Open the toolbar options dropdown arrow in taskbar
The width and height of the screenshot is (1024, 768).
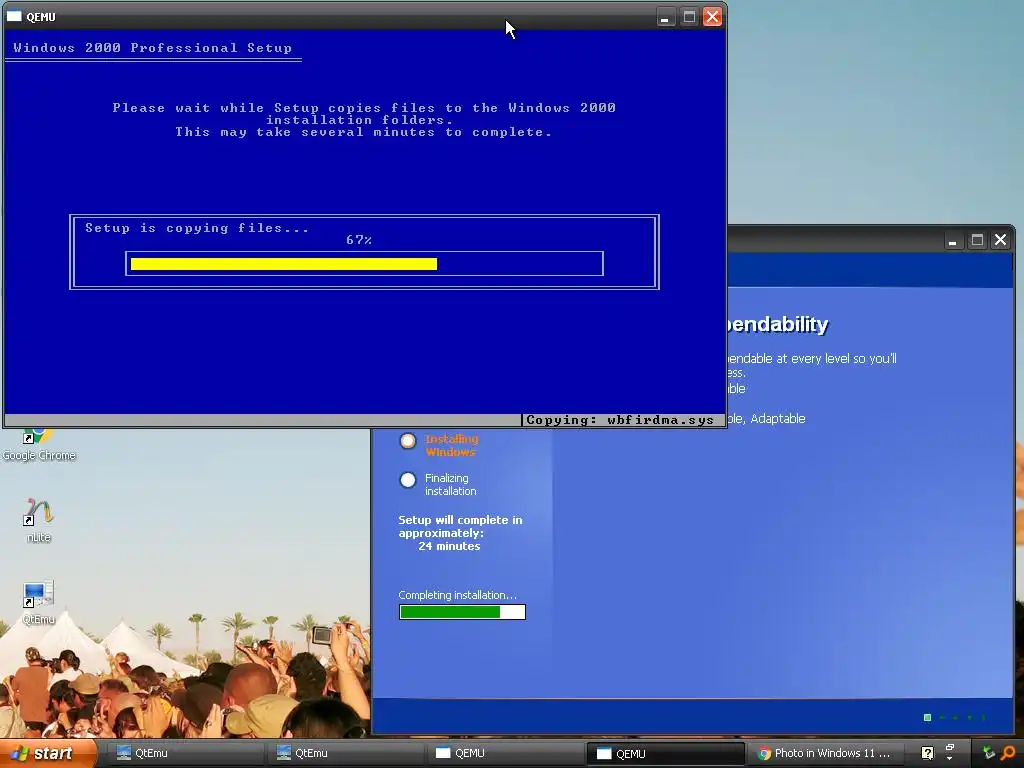pos(950,759)
